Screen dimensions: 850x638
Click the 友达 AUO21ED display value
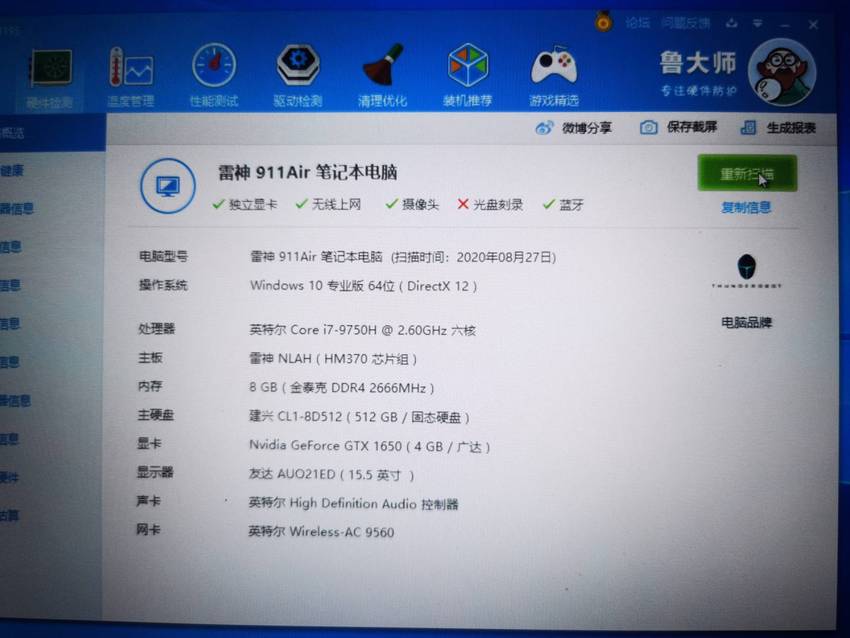pyautogui.click(x=331, y=475)
